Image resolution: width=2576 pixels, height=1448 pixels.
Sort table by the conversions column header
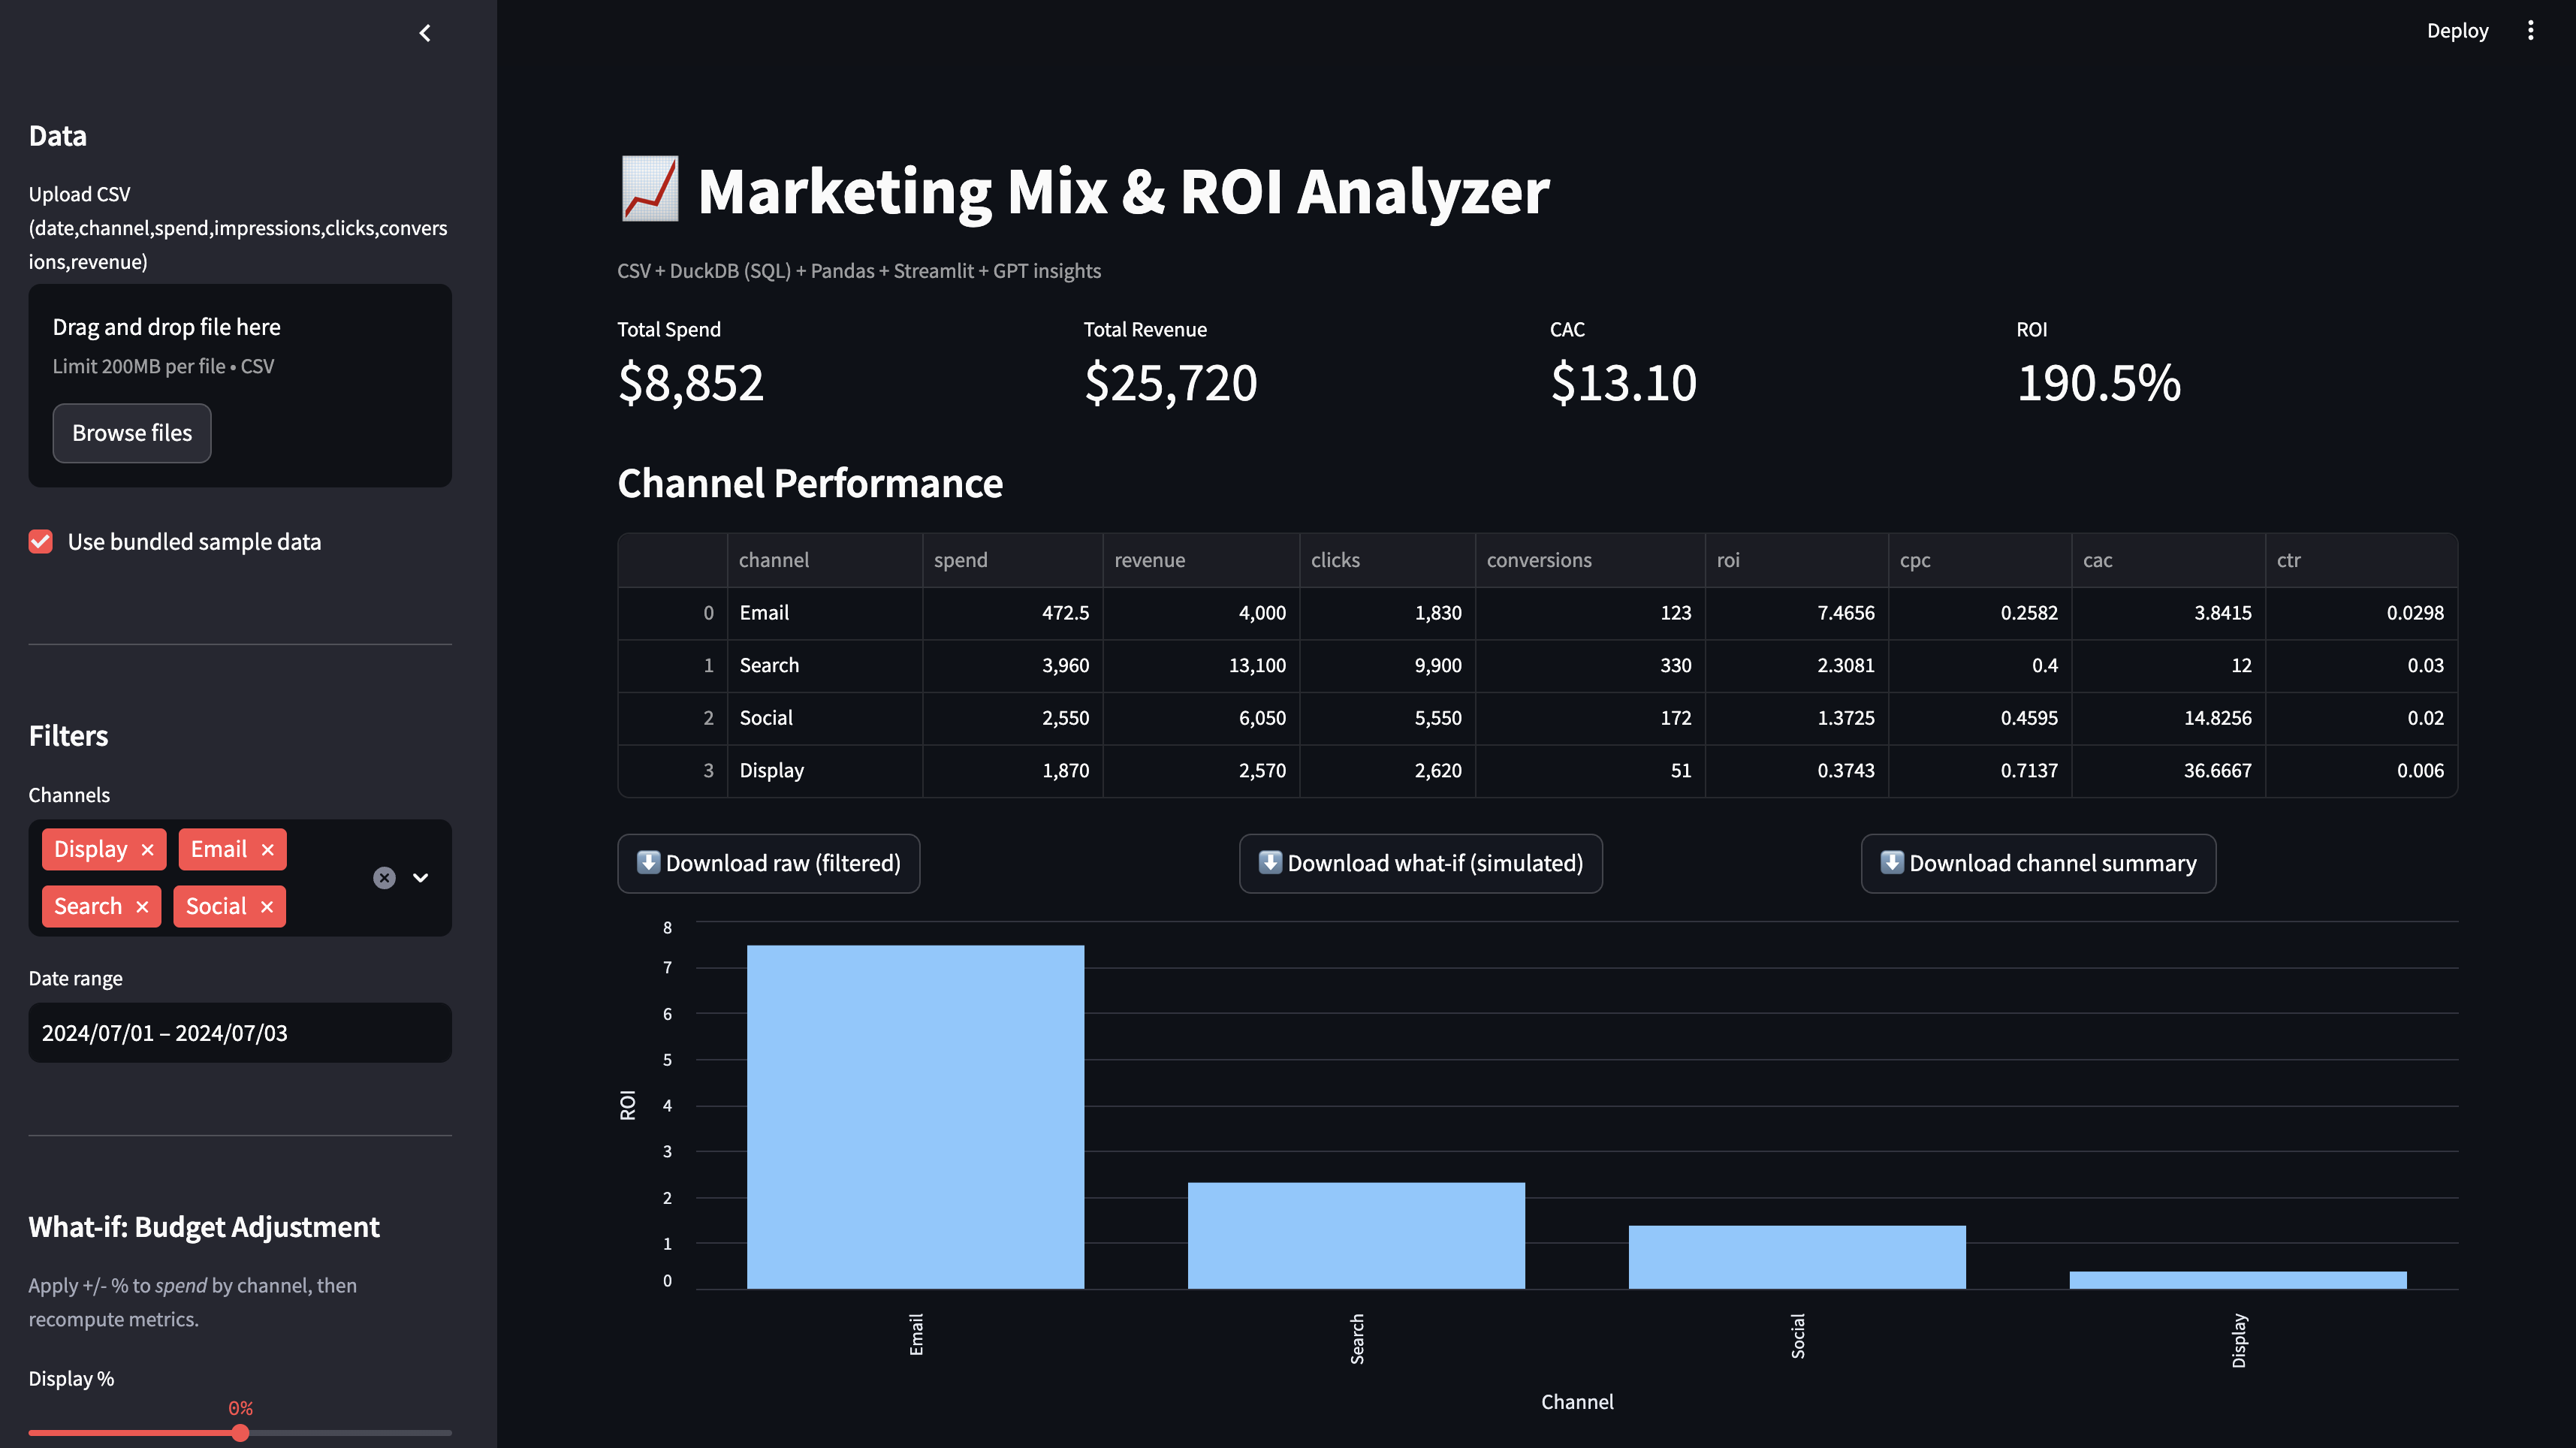1590,560
